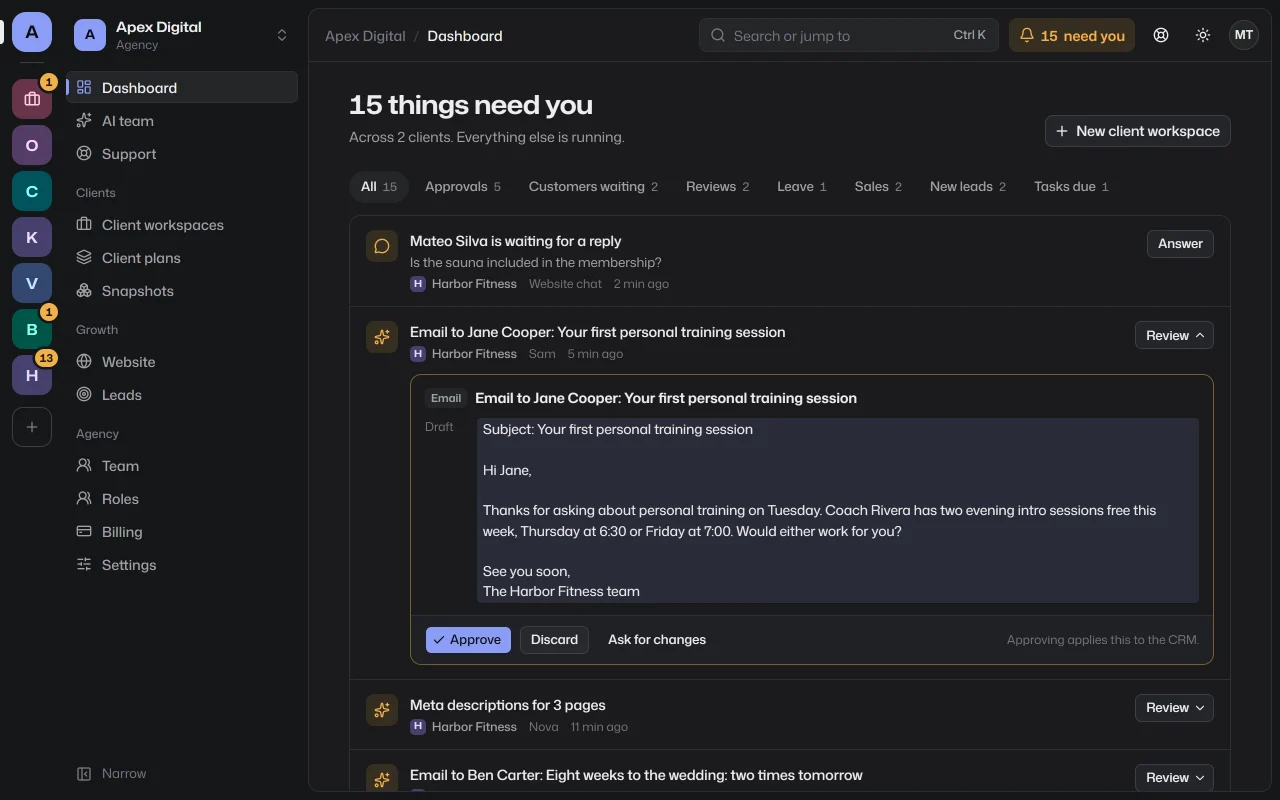Open Team in the sidebar
The image size is (1280, 800).
[x=182, y=466]
